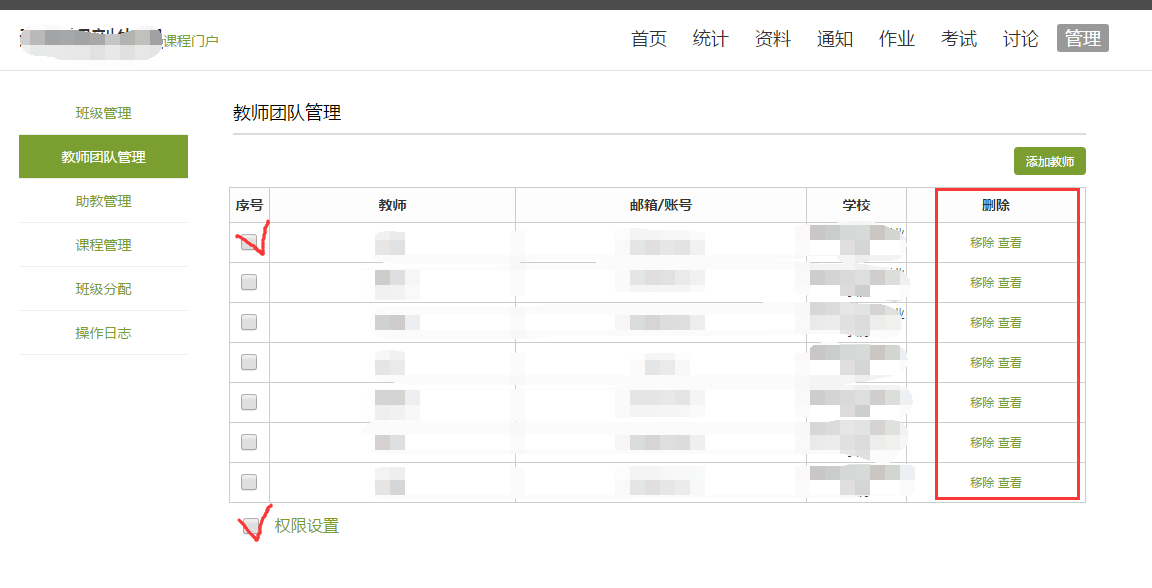1152x588 pixels.
Task: Open the 操作日志 sidebar entry
Action: pyautogui.click(x=103, y=333)
